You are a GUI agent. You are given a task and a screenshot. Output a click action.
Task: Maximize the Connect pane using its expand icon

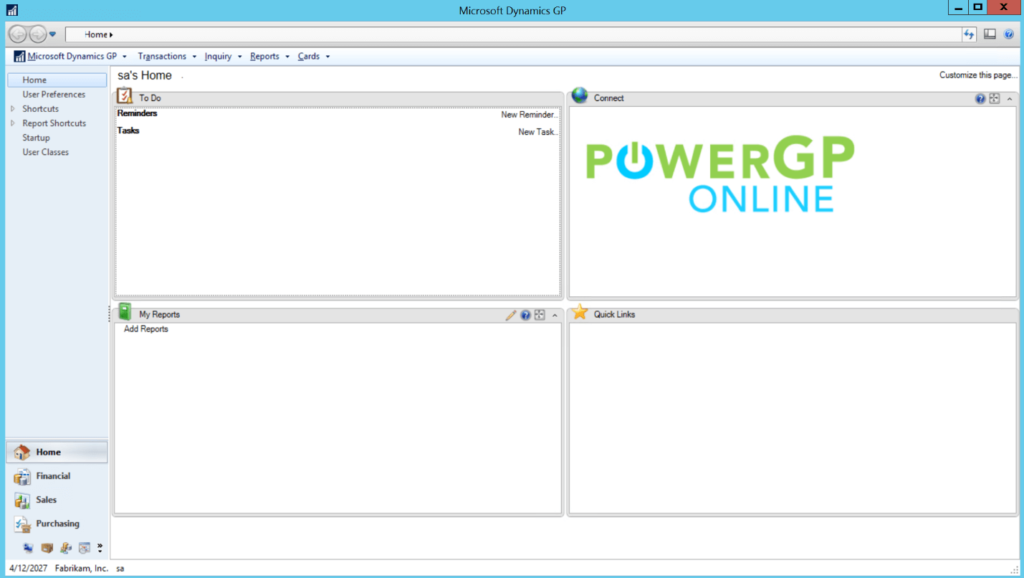995,98
